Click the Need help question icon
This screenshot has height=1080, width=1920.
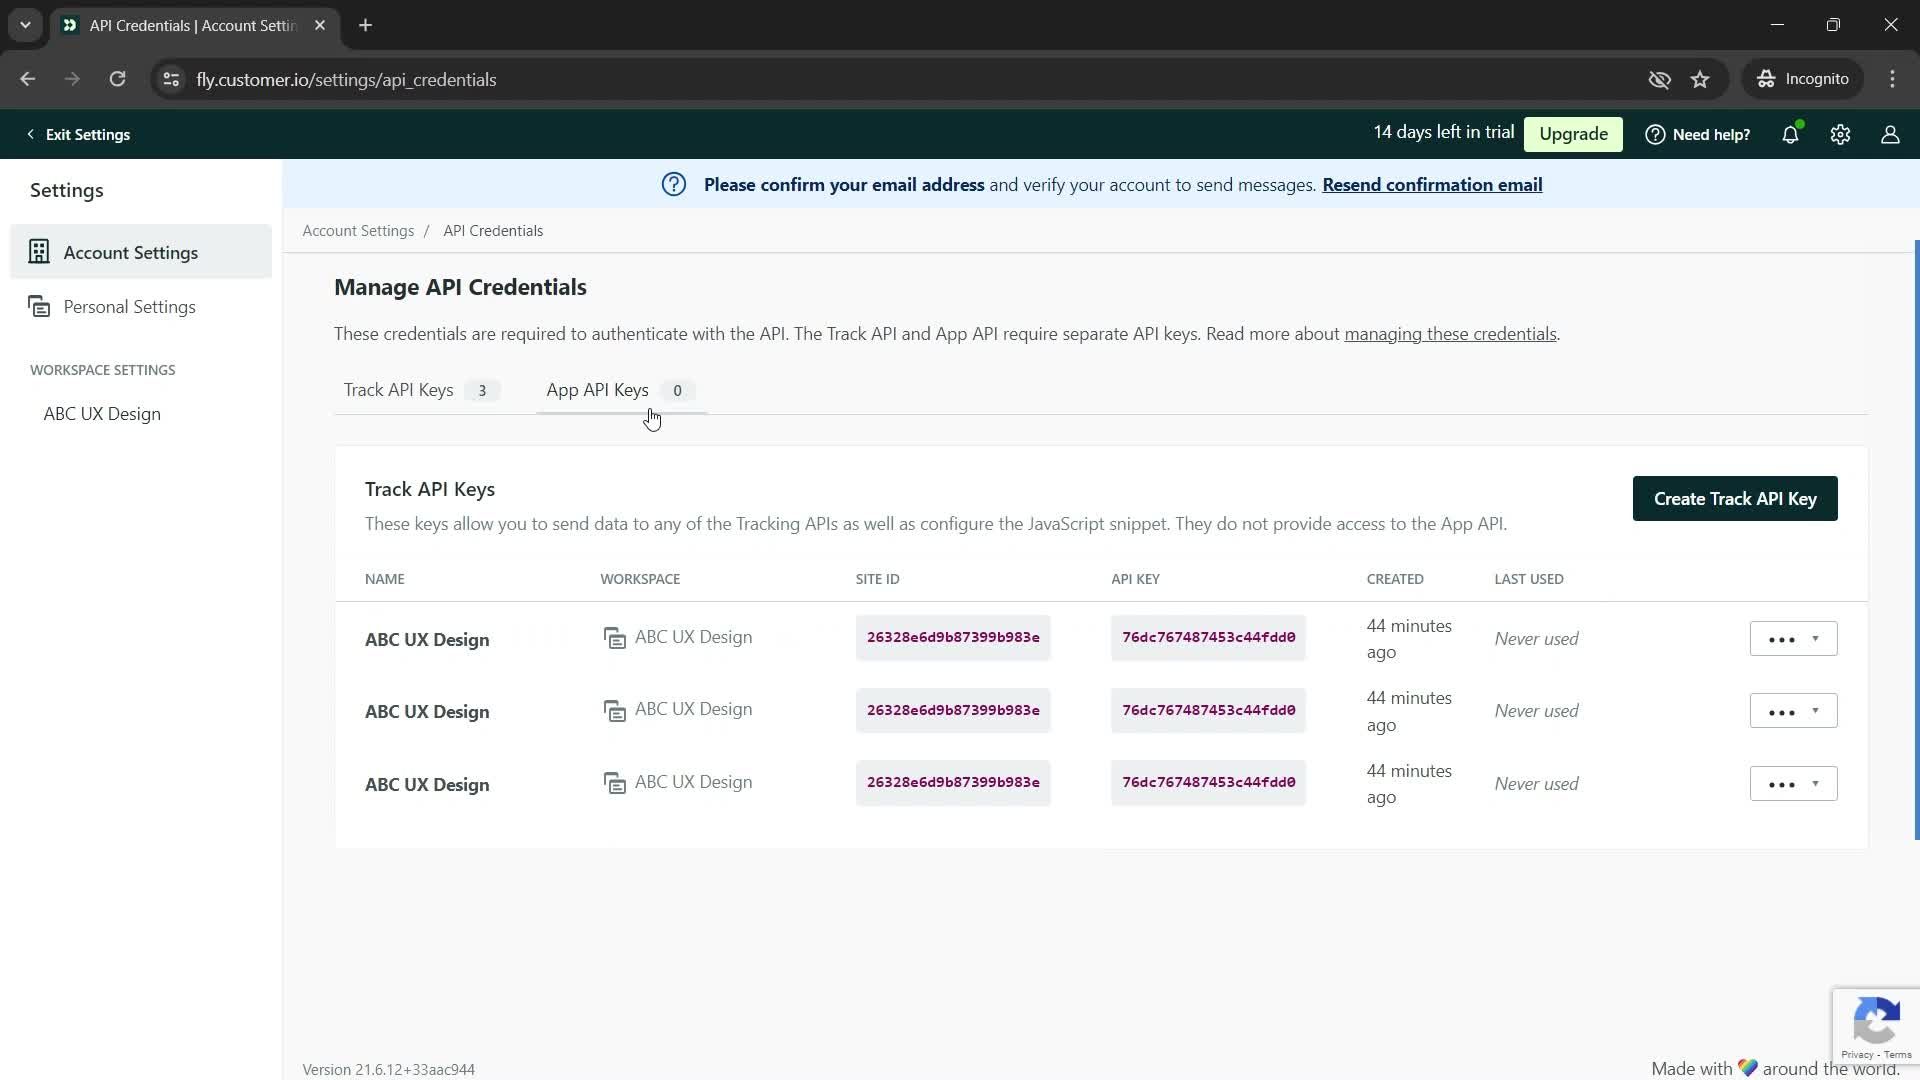tap(1655, 134)
